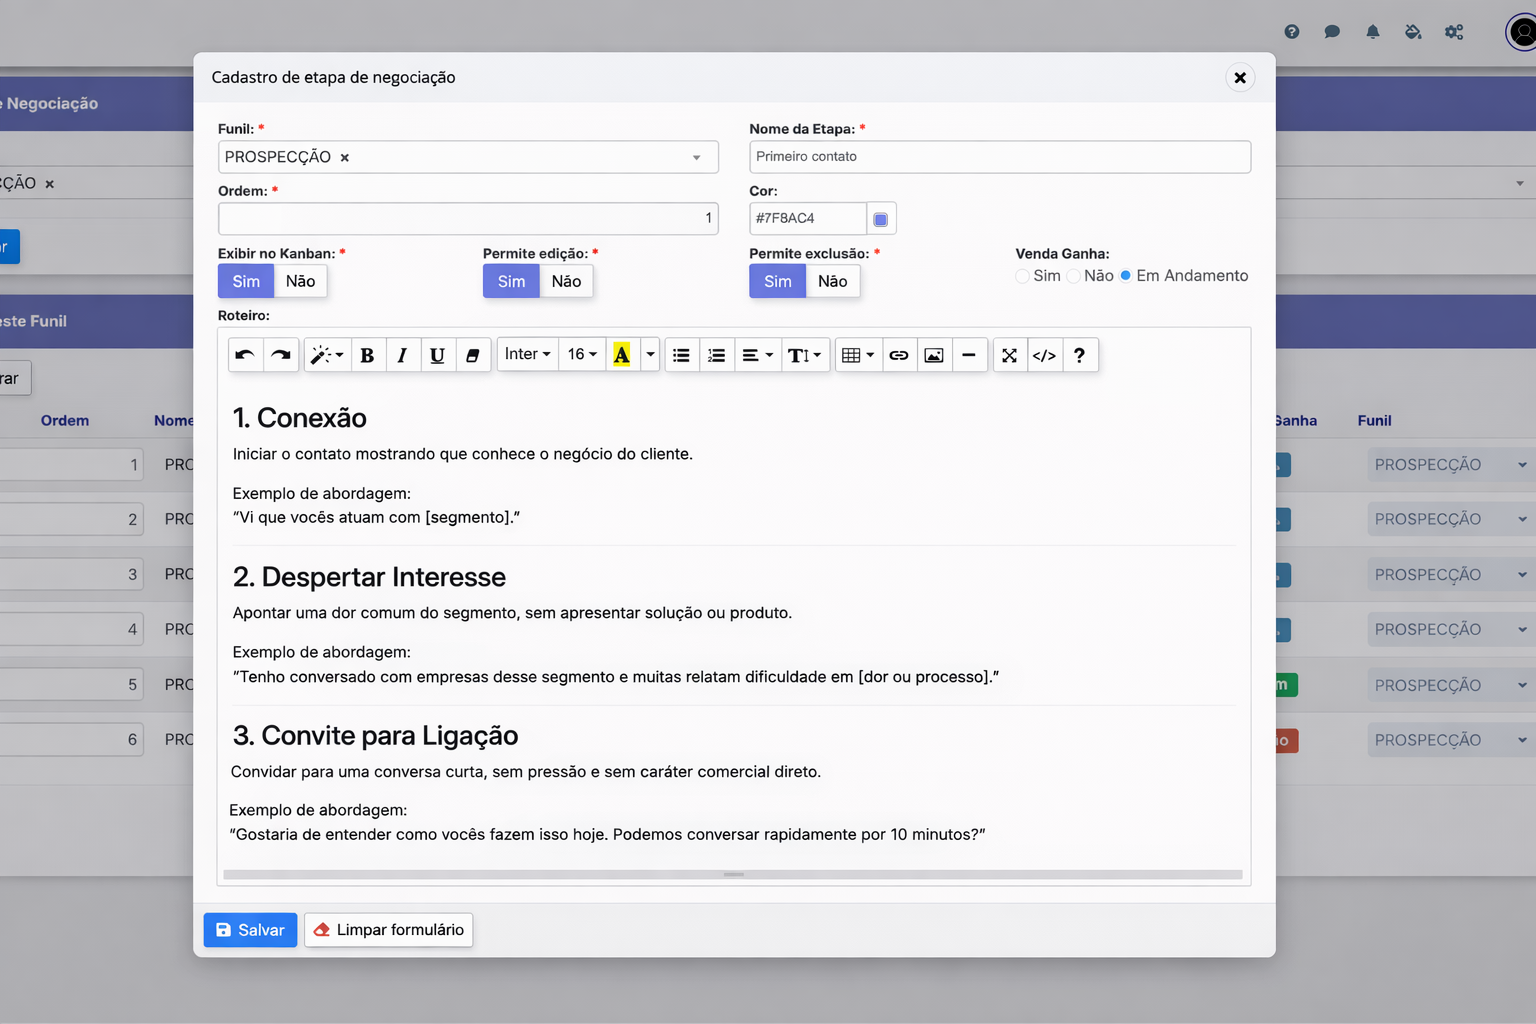The height and width of the screenshot is (1024, 1536).
Task: Set Exibir no Kanban to Sim
Action: point(246,281)
